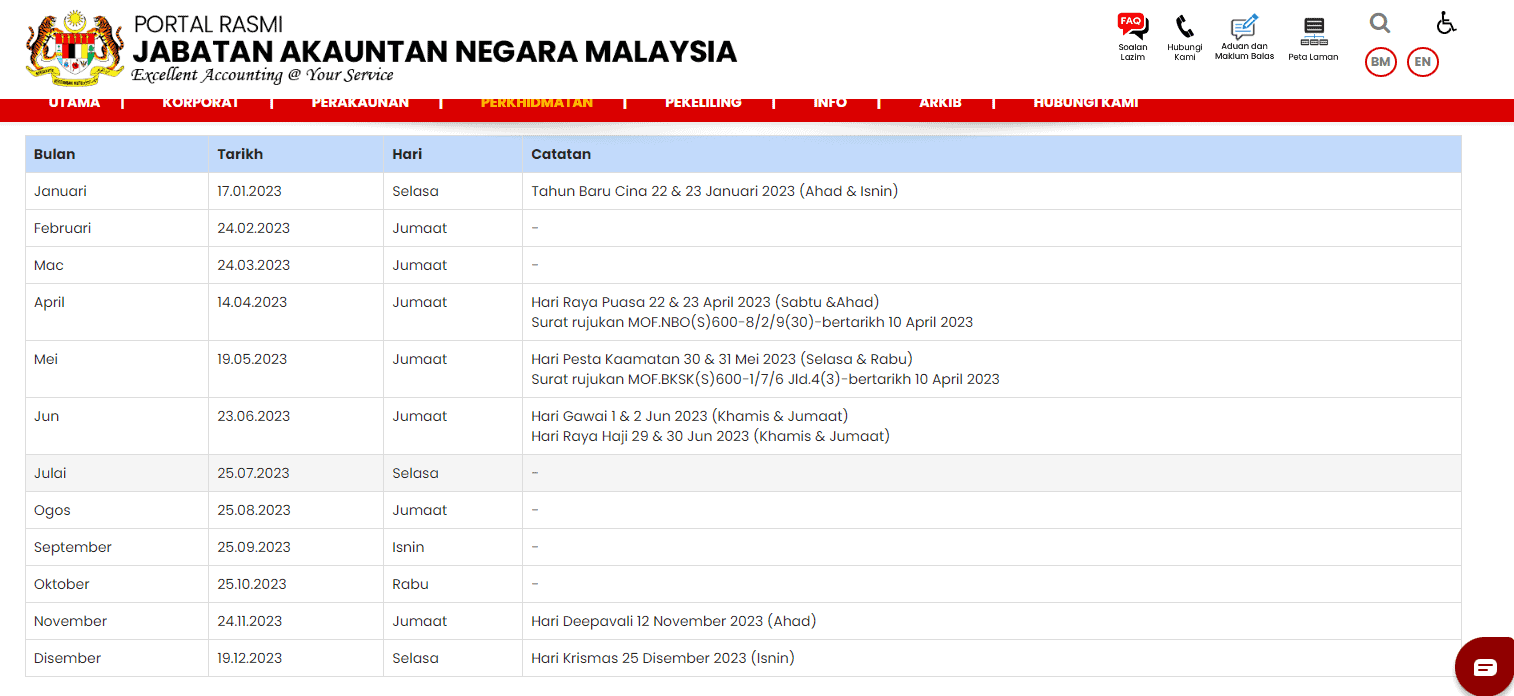Select the highlighted PERKHIDMATAN menu
This screenshot has height=696, width=1514.
pos(536,102)
